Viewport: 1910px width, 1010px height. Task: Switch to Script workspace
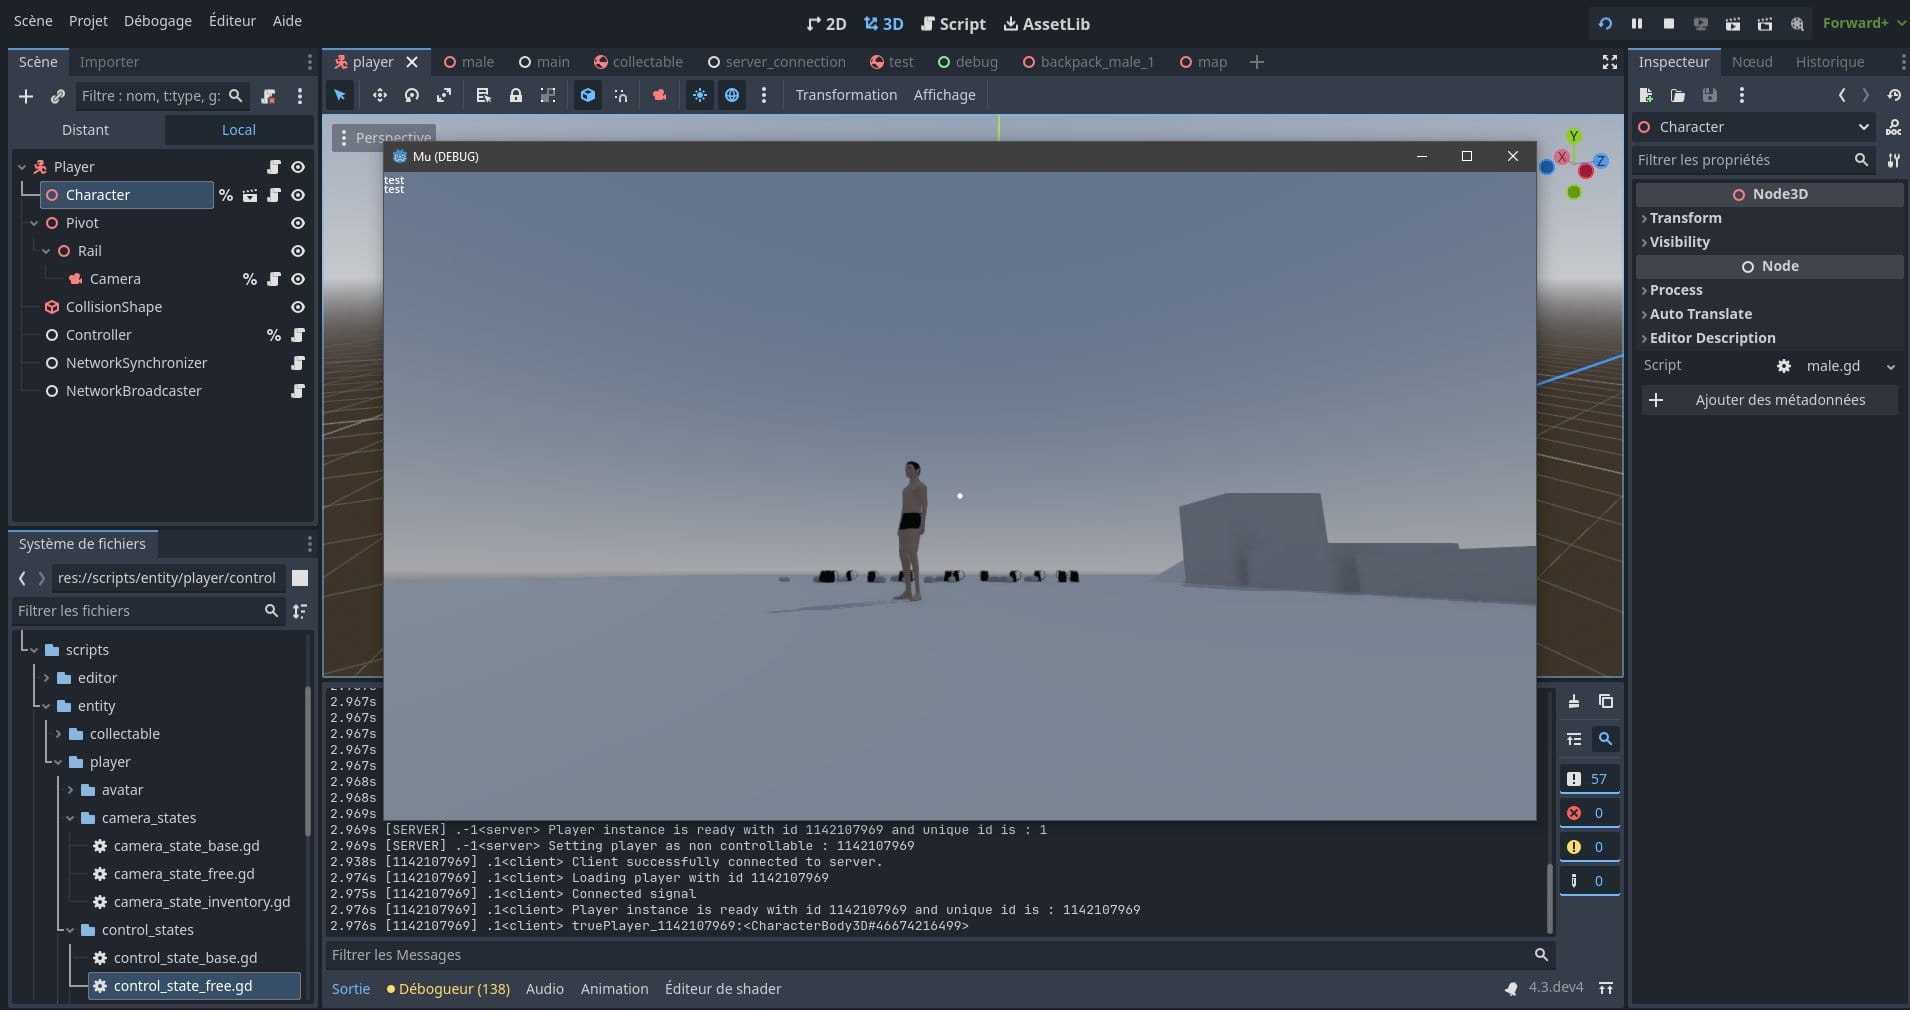[x=953, y=24]
